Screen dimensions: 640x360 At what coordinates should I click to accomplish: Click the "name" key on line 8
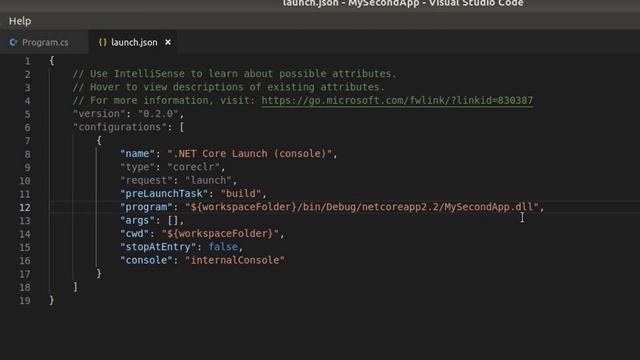coord(138,154)
